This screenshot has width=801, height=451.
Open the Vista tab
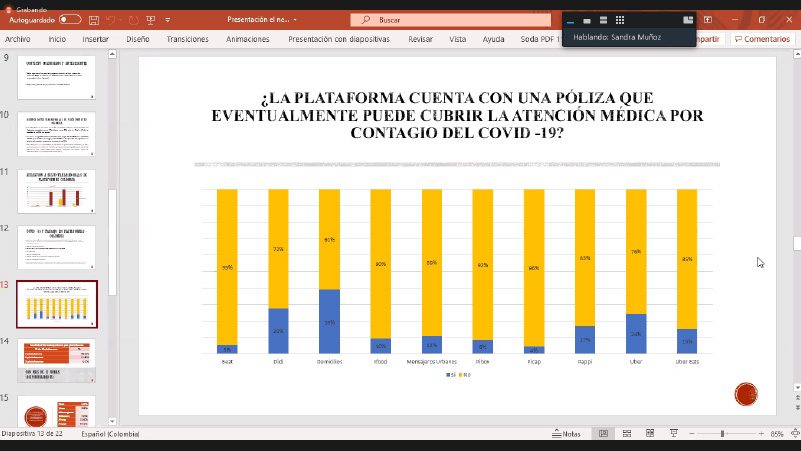pyautogui.click(x=458, y=39)
